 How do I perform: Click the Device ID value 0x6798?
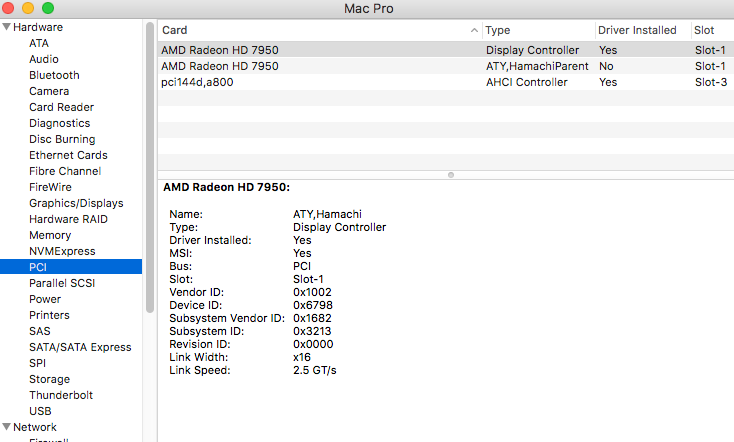click(x=313, y=305)
